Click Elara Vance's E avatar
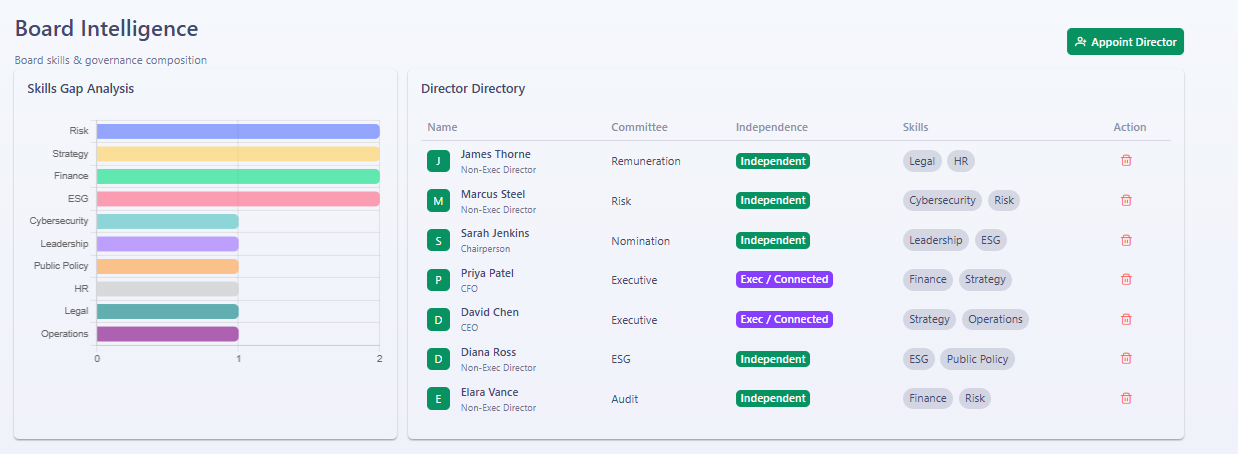 tap(438, 399)
